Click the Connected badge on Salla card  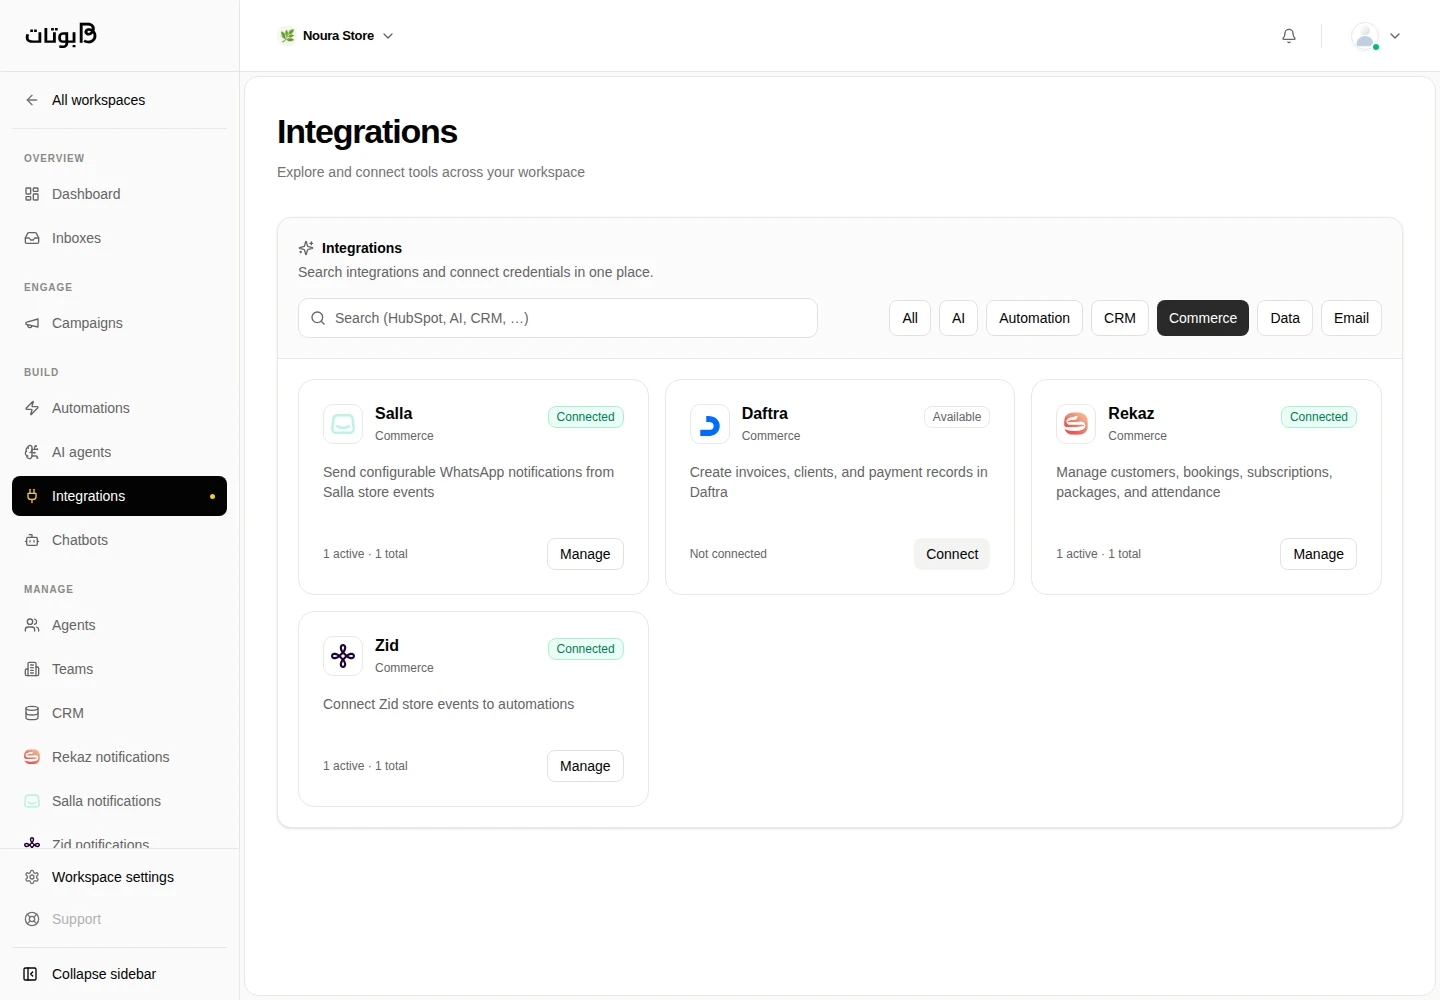point(586,417)
